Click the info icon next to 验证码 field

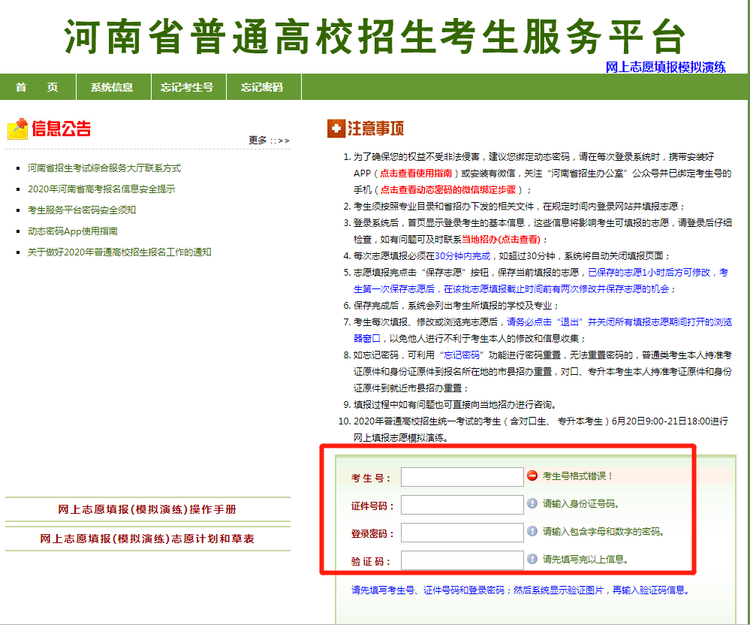click(x=533, y=560)
